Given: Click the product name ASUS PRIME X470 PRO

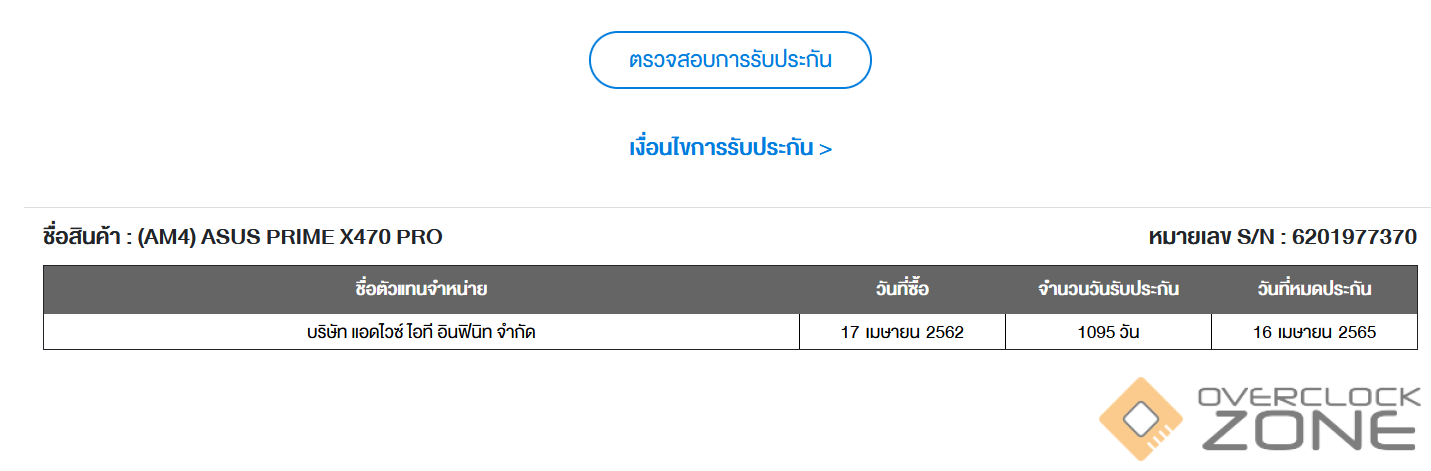Looking at the screenshot, I should coord(322,237).
